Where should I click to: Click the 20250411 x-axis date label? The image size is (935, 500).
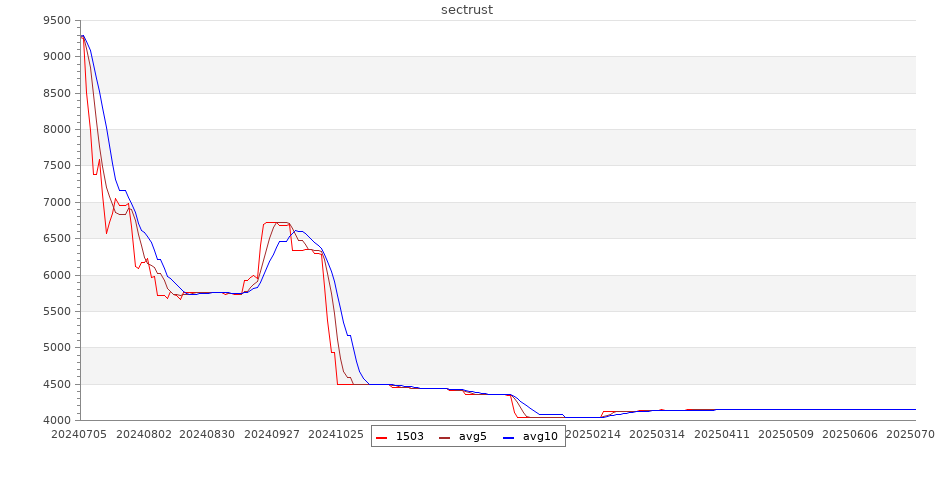[x=721, y=435]
